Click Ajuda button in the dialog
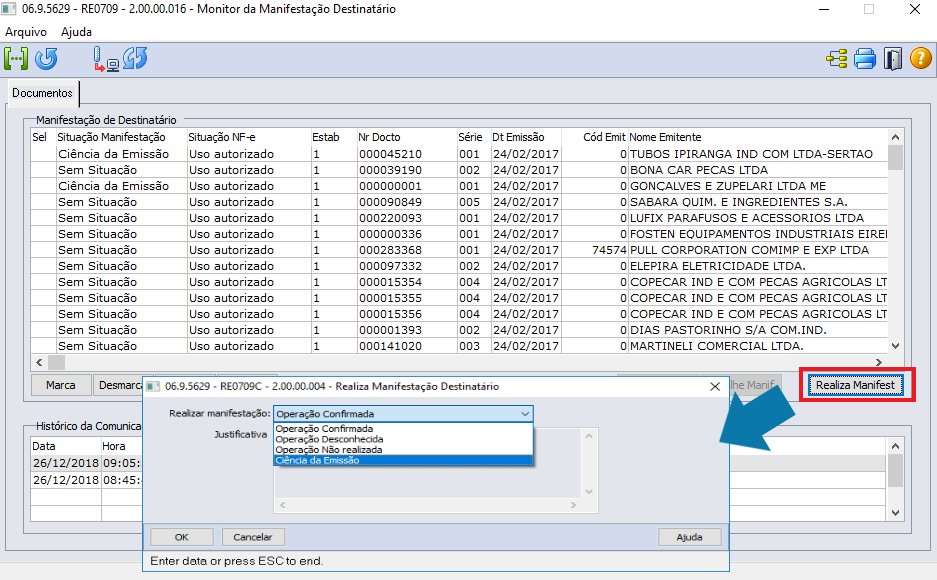 point(690,537)
